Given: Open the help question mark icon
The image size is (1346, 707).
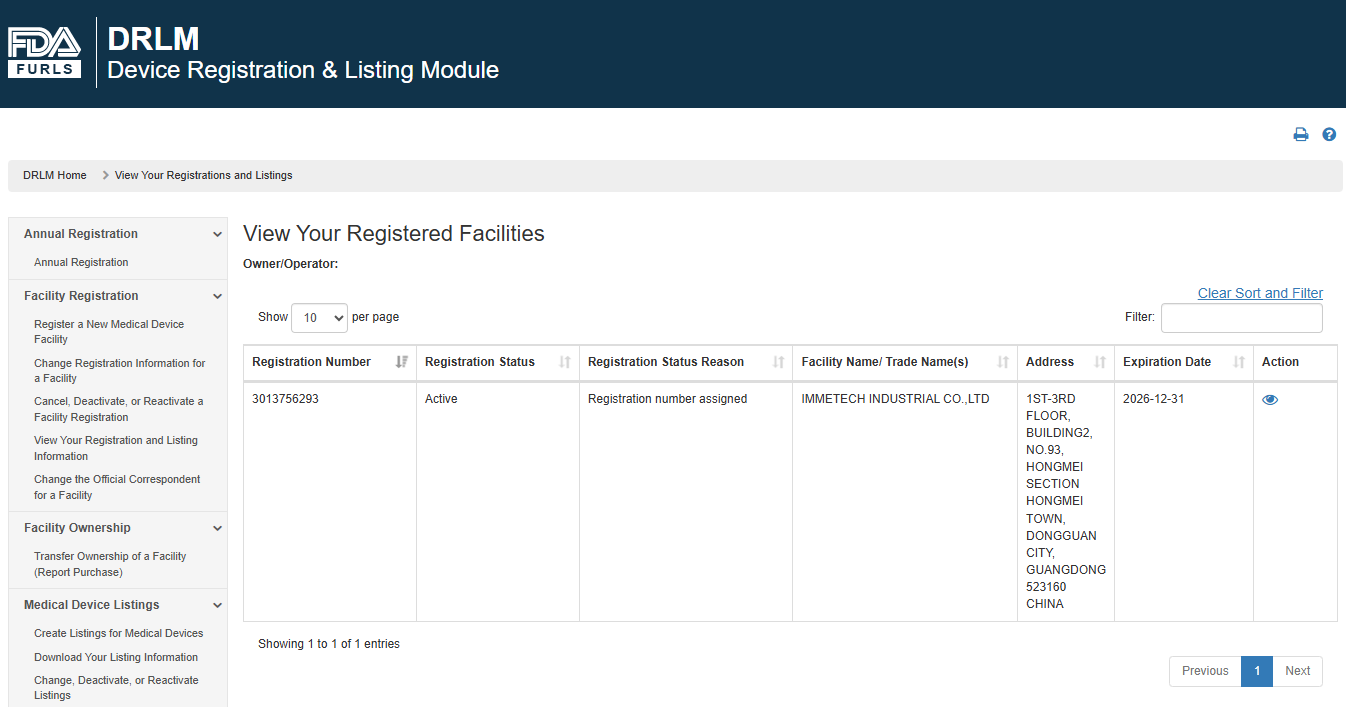Looking at the screenshot, I should [1329, 134].
